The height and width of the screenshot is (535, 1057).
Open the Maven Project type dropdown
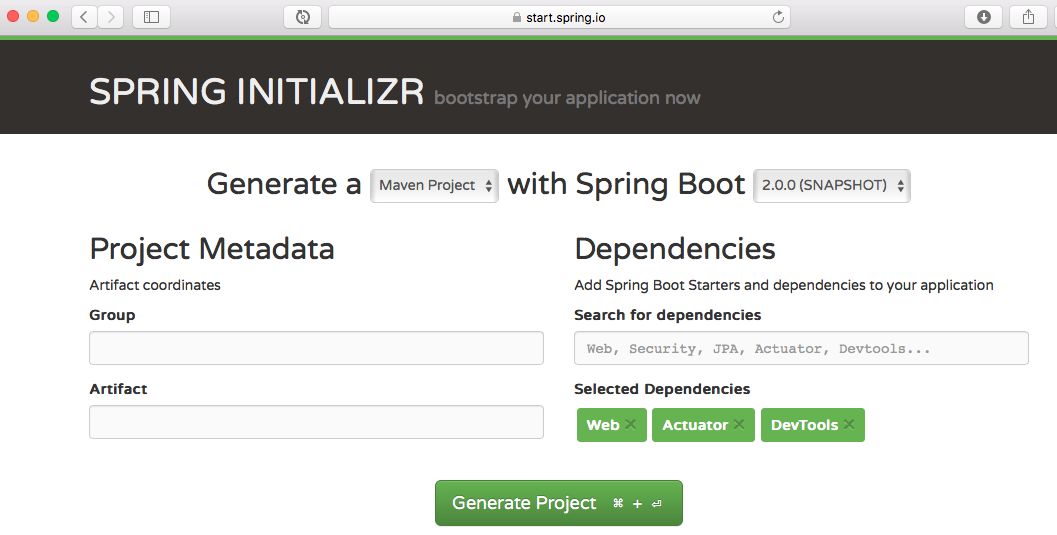pos(434,186)
